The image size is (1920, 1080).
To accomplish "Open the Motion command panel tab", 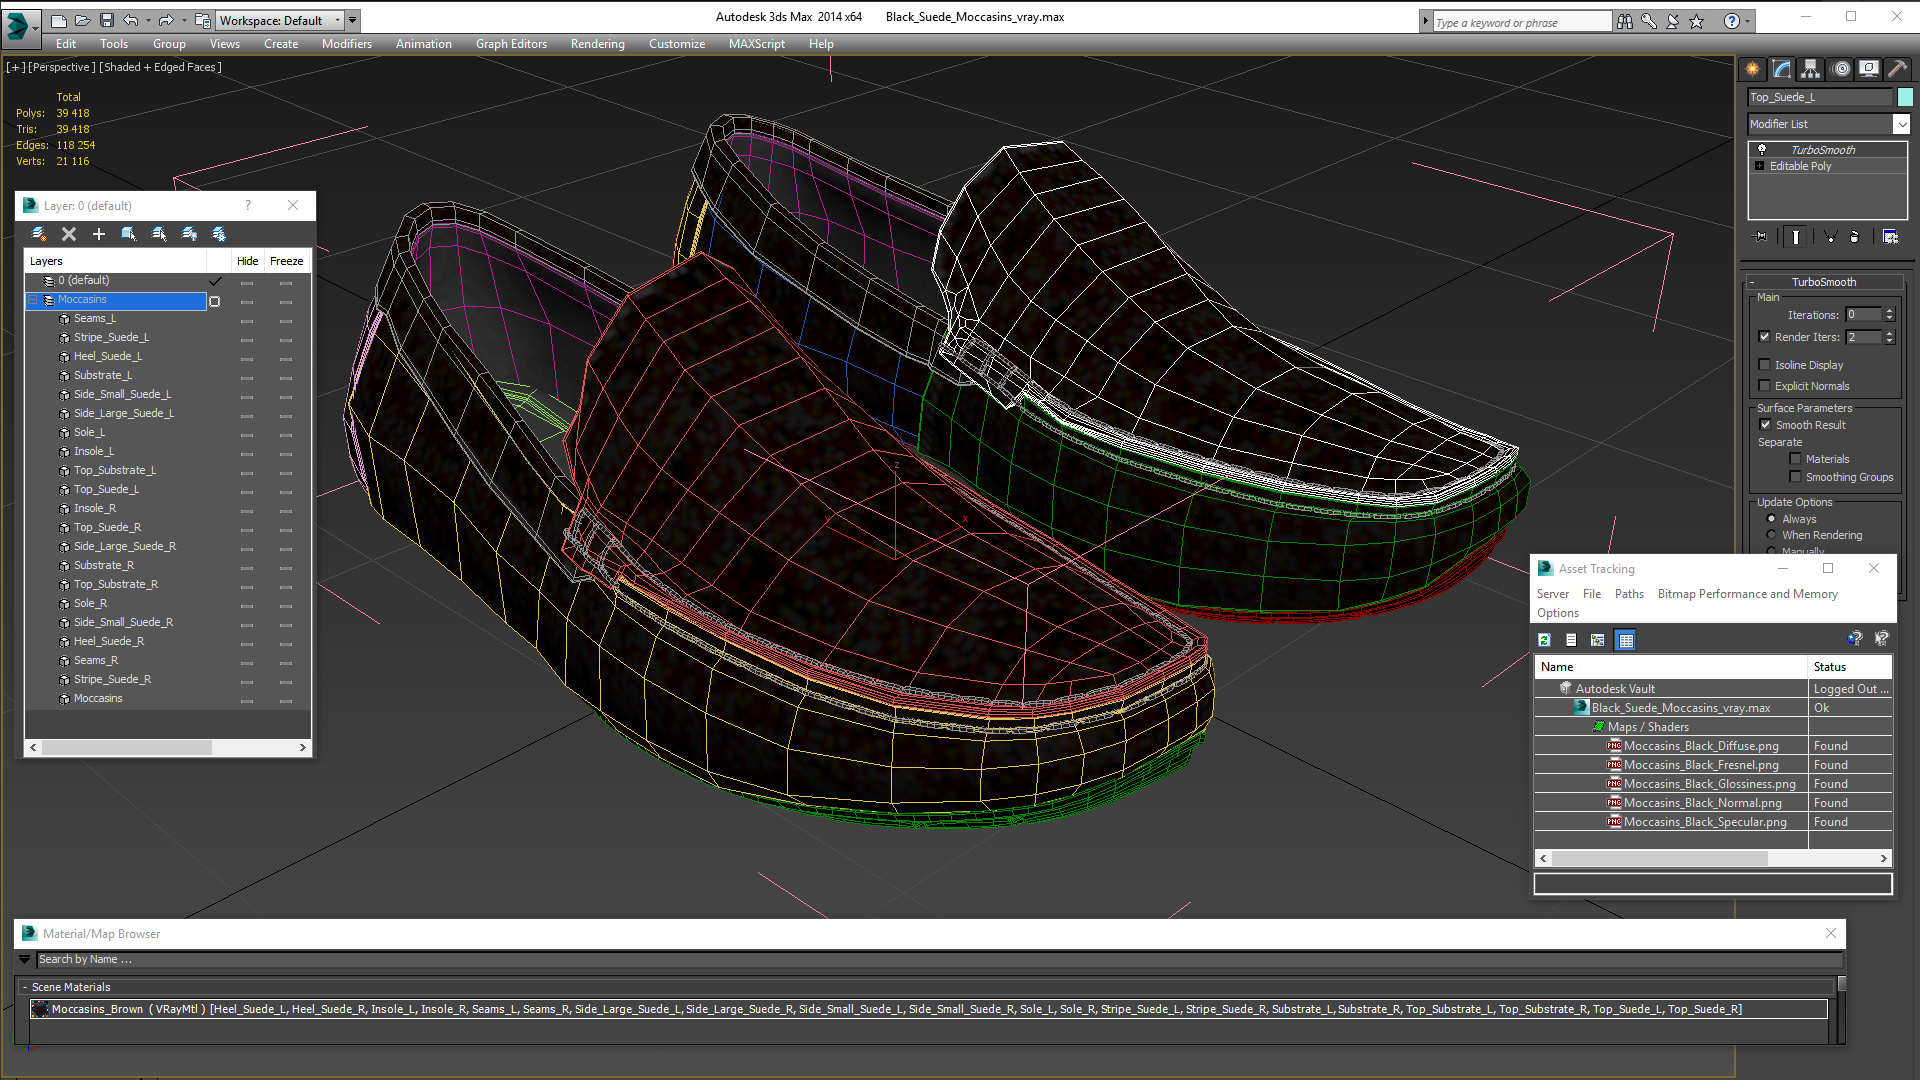I will tap(1841, 69).
